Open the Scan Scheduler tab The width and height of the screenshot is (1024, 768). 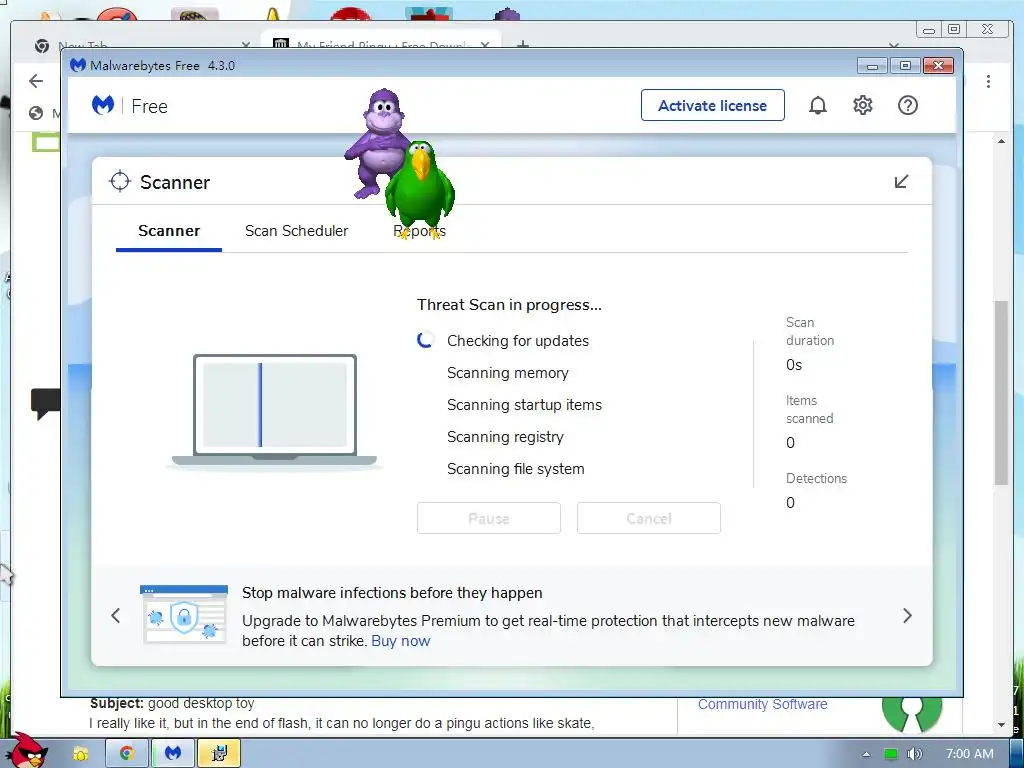point(296,231)
